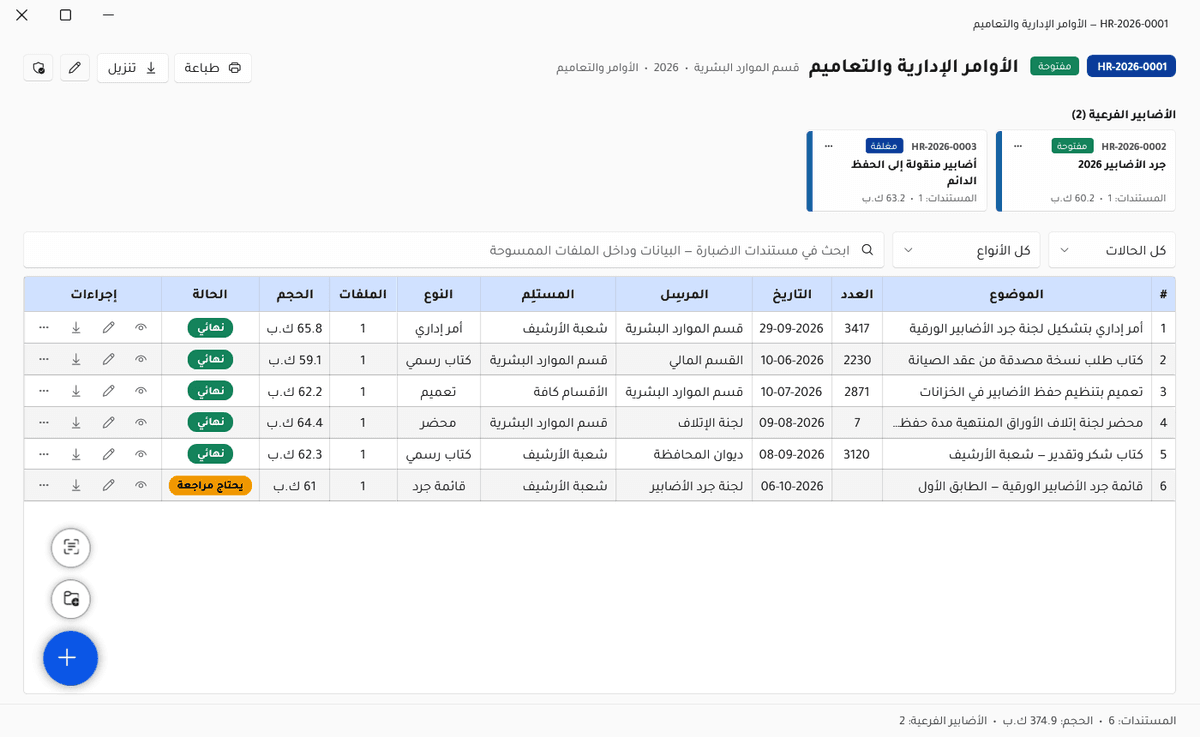1200x737 pixels.
Task: Sort by the الحالة column header
Action: point(210,294)
